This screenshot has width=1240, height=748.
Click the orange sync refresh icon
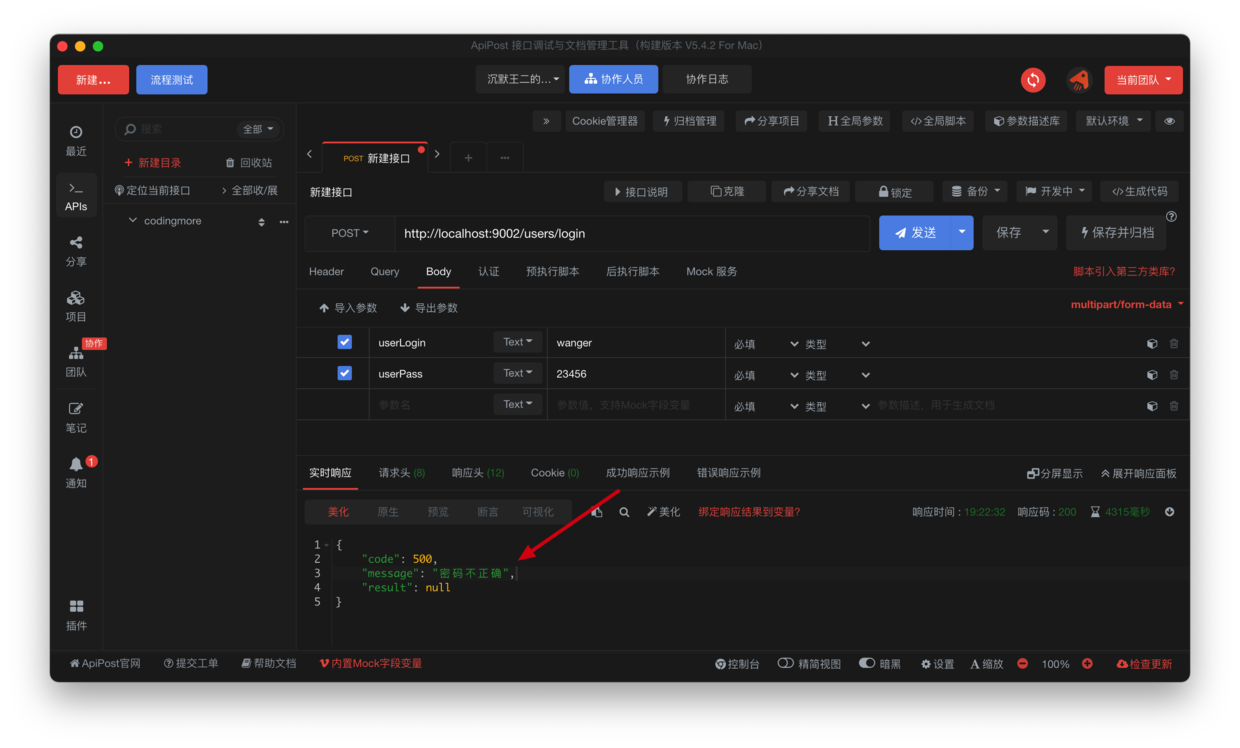pyautogui.click(x=1033, y=80)
